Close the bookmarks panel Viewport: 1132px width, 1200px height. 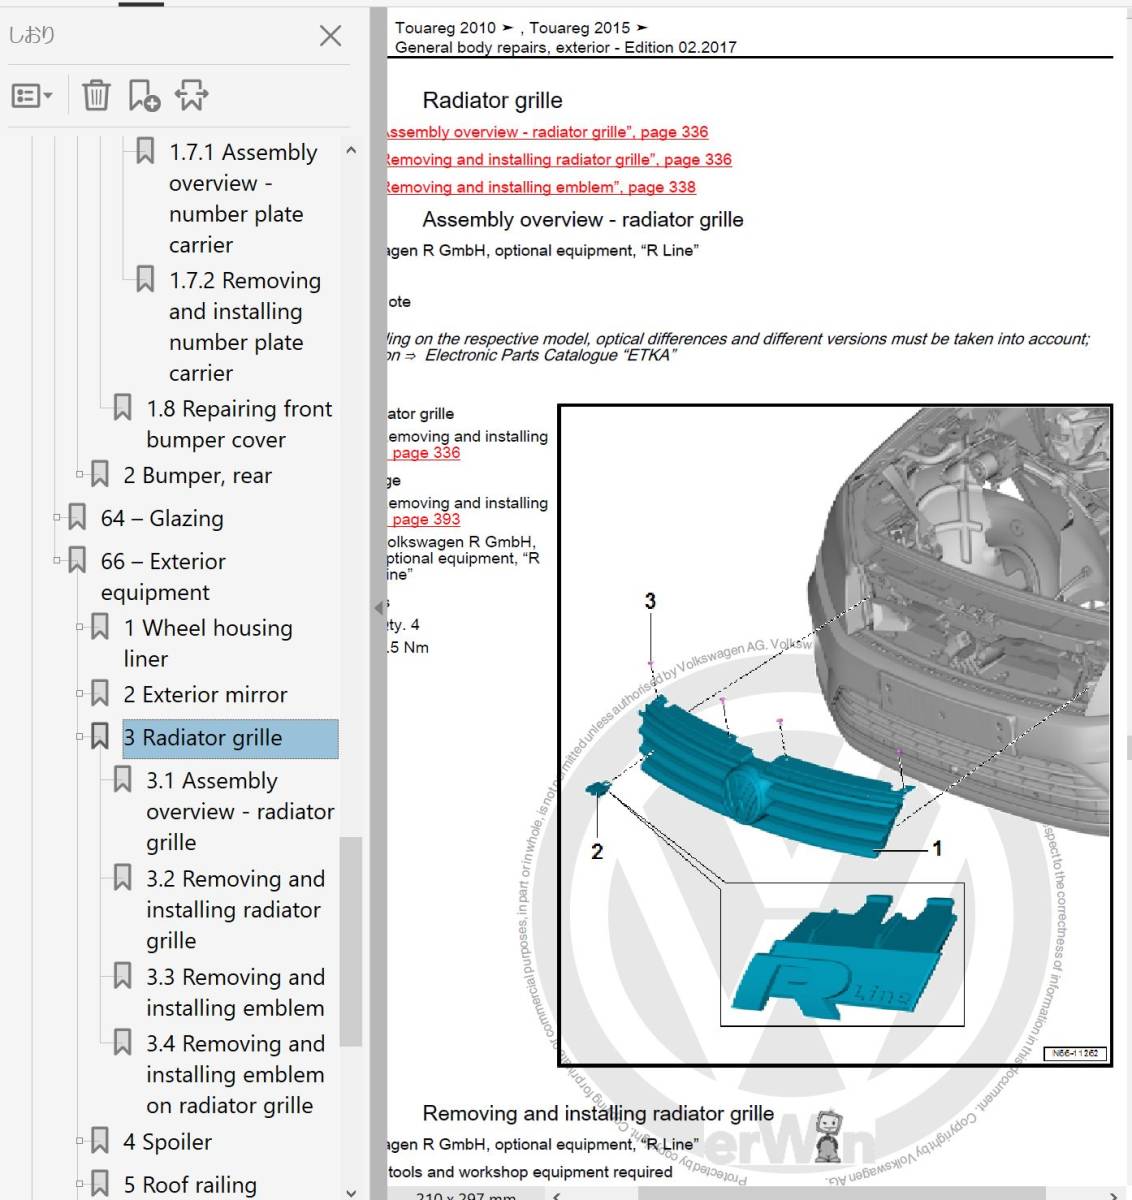point(330,36)
